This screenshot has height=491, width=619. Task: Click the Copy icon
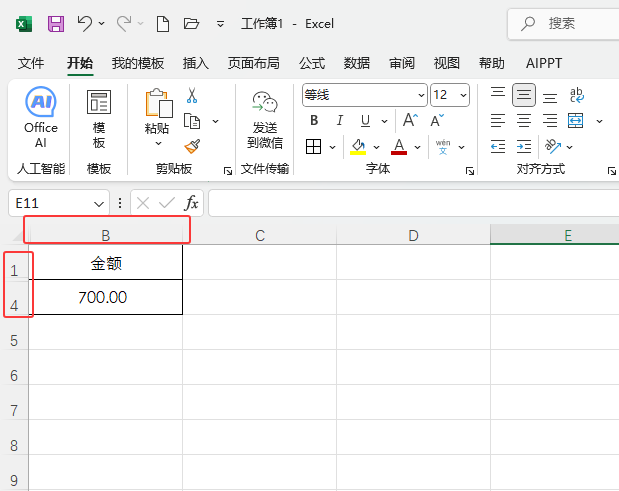192,121
